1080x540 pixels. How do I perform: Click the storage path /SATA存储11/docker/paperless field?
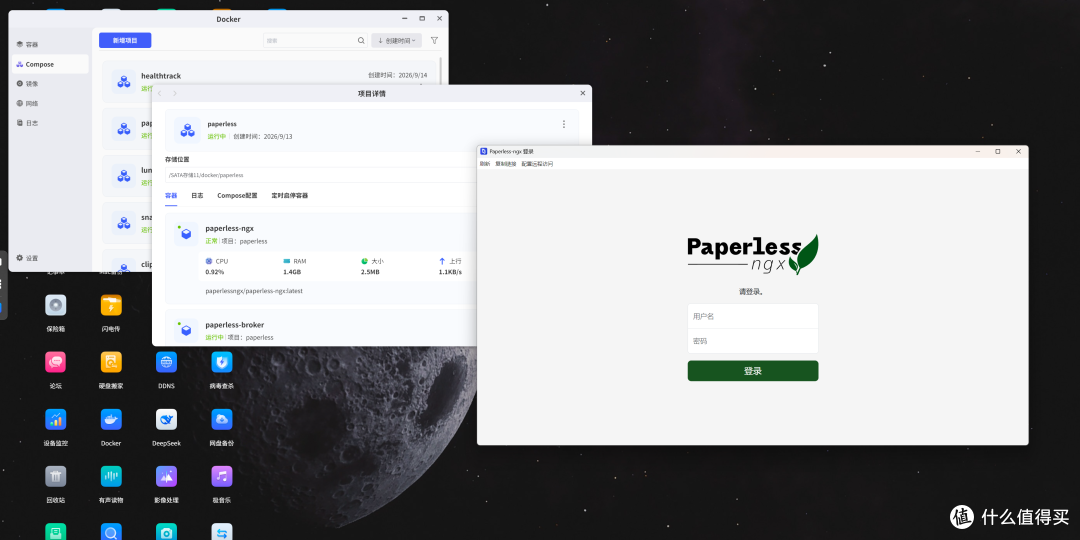[321, 175]
